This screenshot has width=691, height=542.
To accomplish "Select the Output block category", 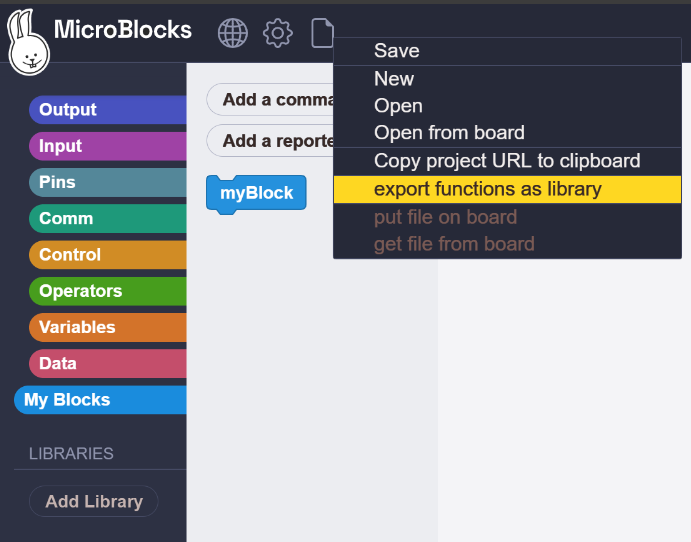I will click(108, 110).
